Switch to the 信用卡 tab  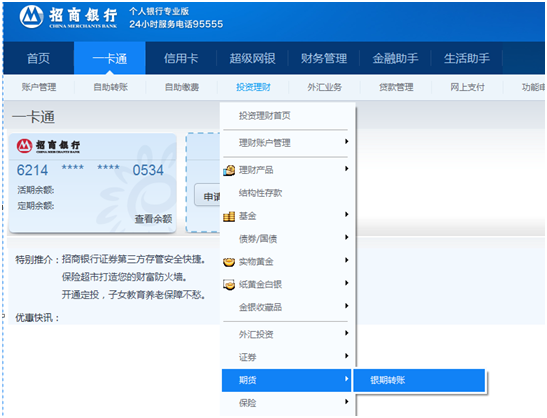tap(181, 58)
